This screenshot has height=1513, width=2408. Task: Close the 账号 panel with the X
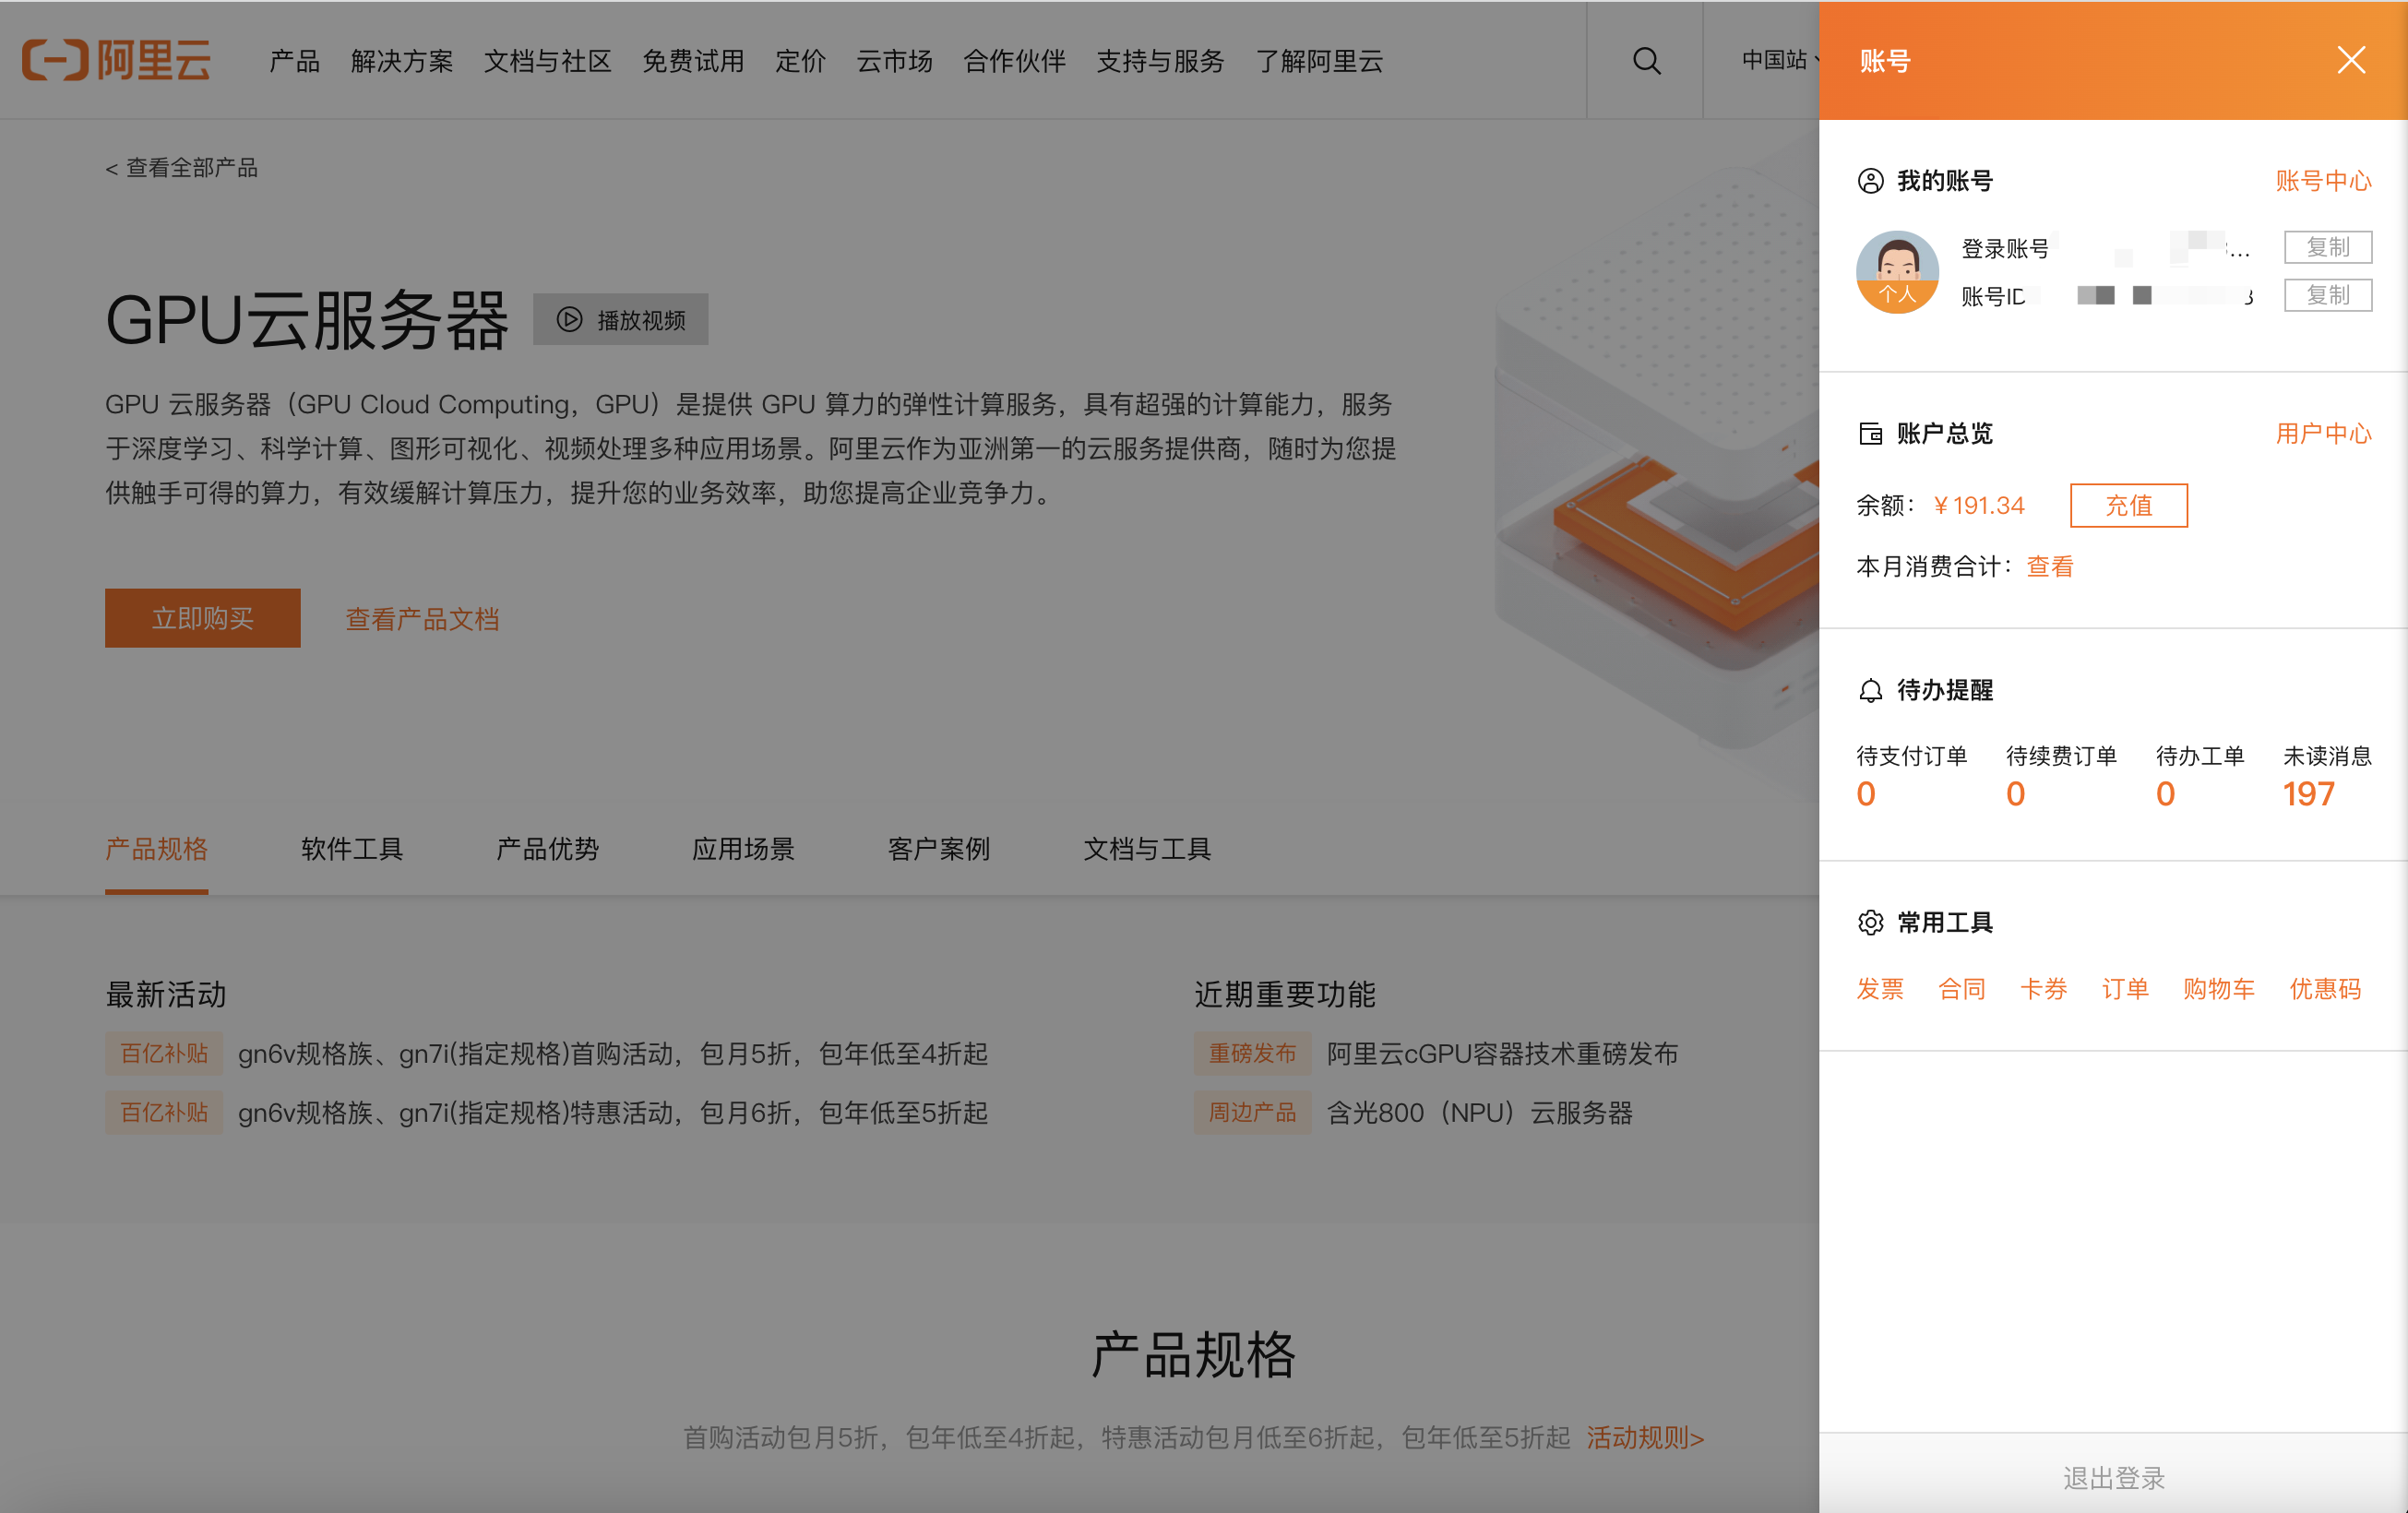(2351, 60)
